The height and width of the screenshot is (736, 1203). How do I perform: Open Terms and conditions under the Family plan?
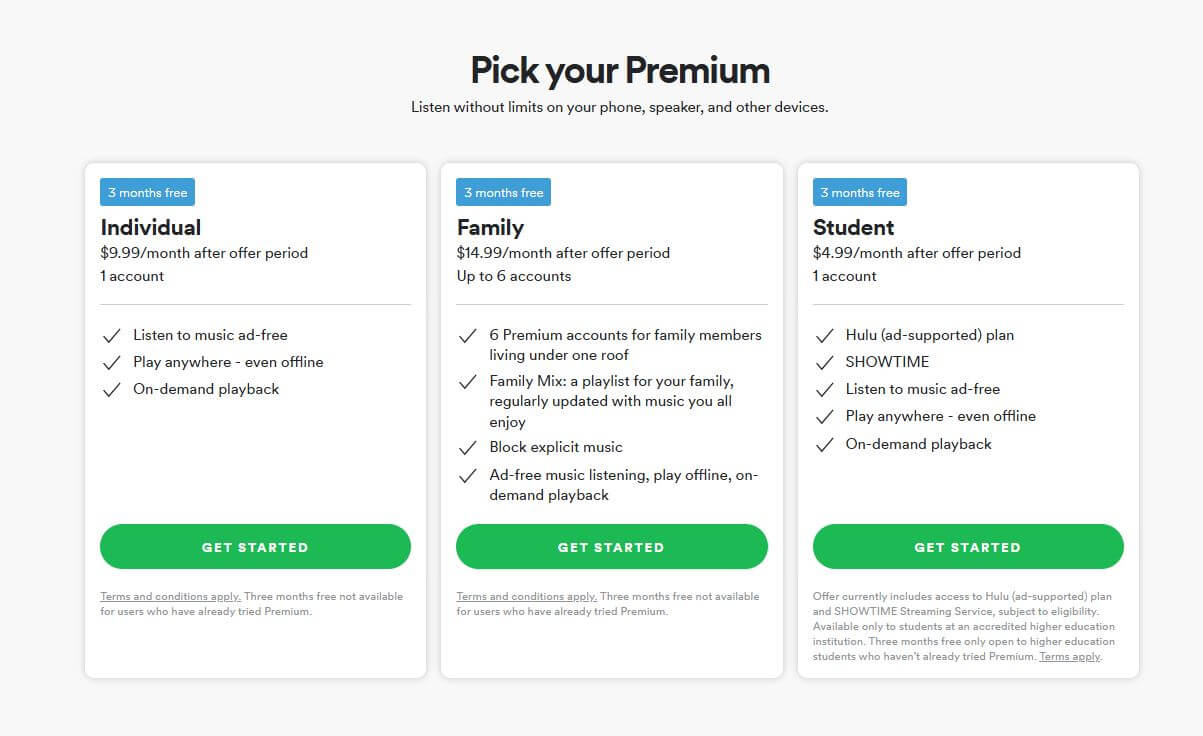[x=526, y=595]
